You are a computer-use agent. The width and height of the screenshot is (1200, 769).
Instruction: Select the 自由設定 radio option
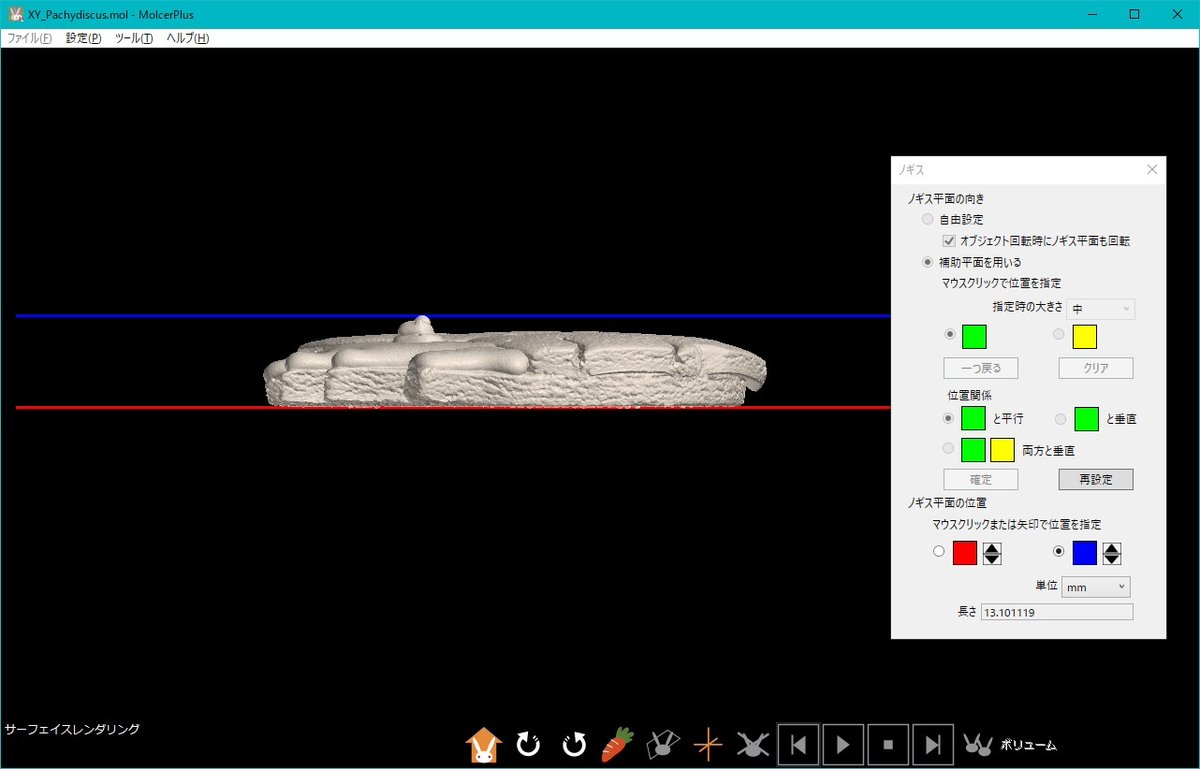coord(928,219)
